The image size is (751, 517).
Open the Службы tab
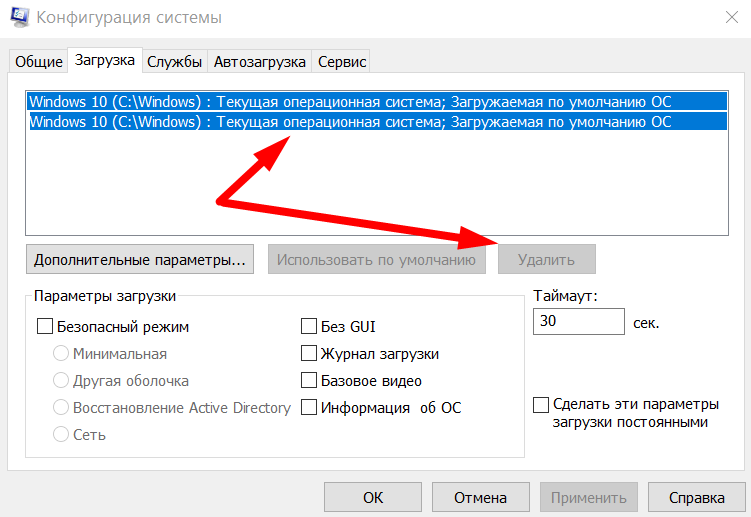coord(174,62)
